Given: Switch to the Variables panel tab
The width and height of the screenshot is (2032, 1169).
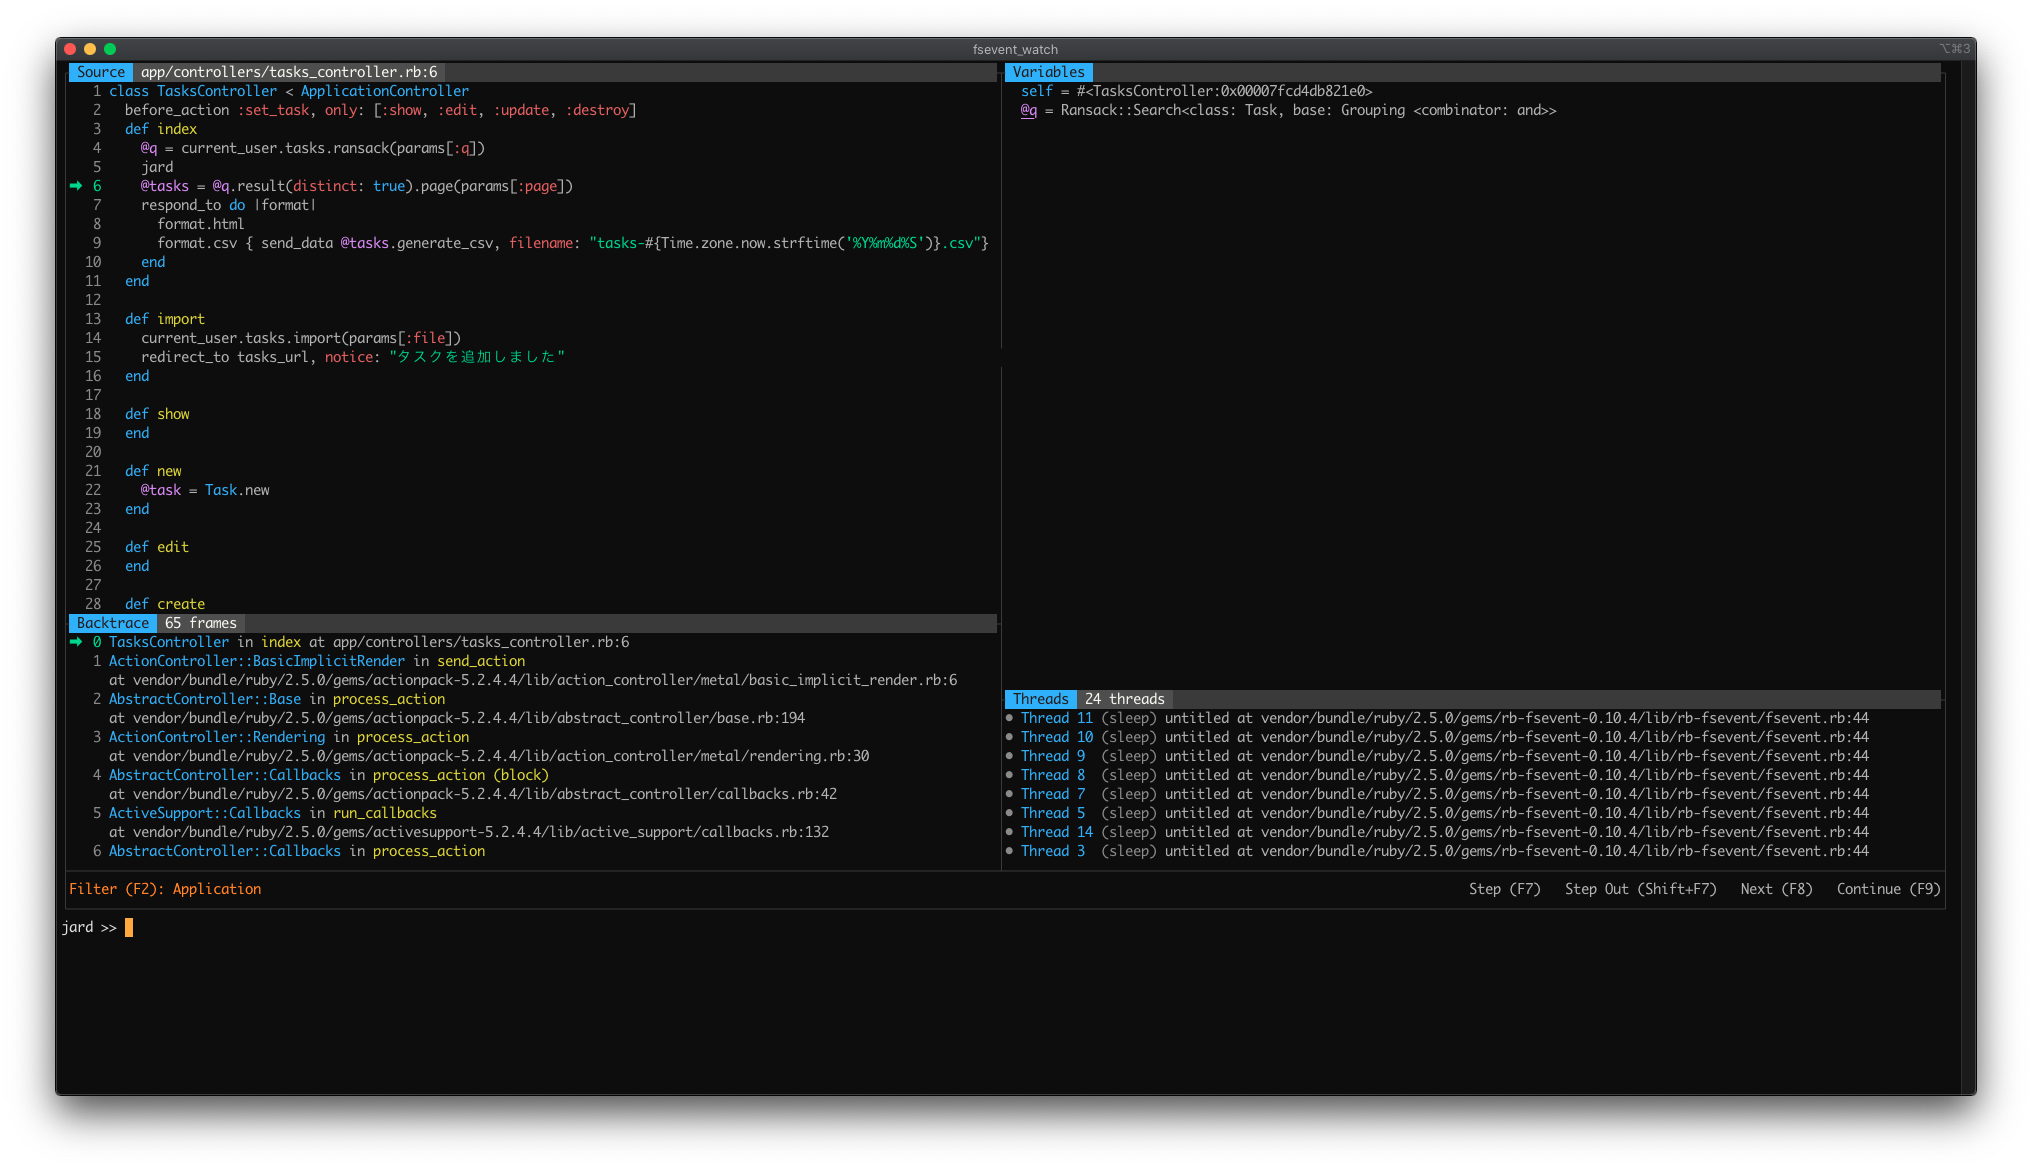Looking at the screenshot, I should pyautogui.click(x=1048, y=71).
